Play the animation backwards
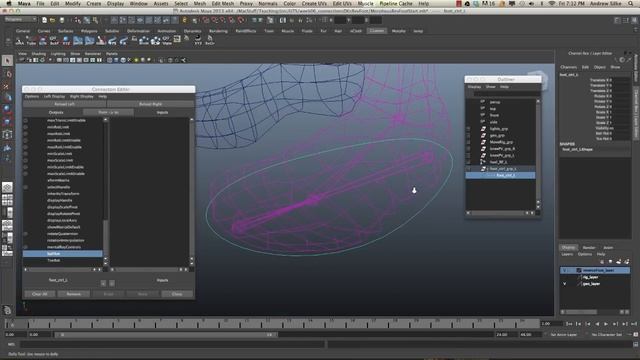This screenshot has width=640, height=360. click(x=597, y=324)
